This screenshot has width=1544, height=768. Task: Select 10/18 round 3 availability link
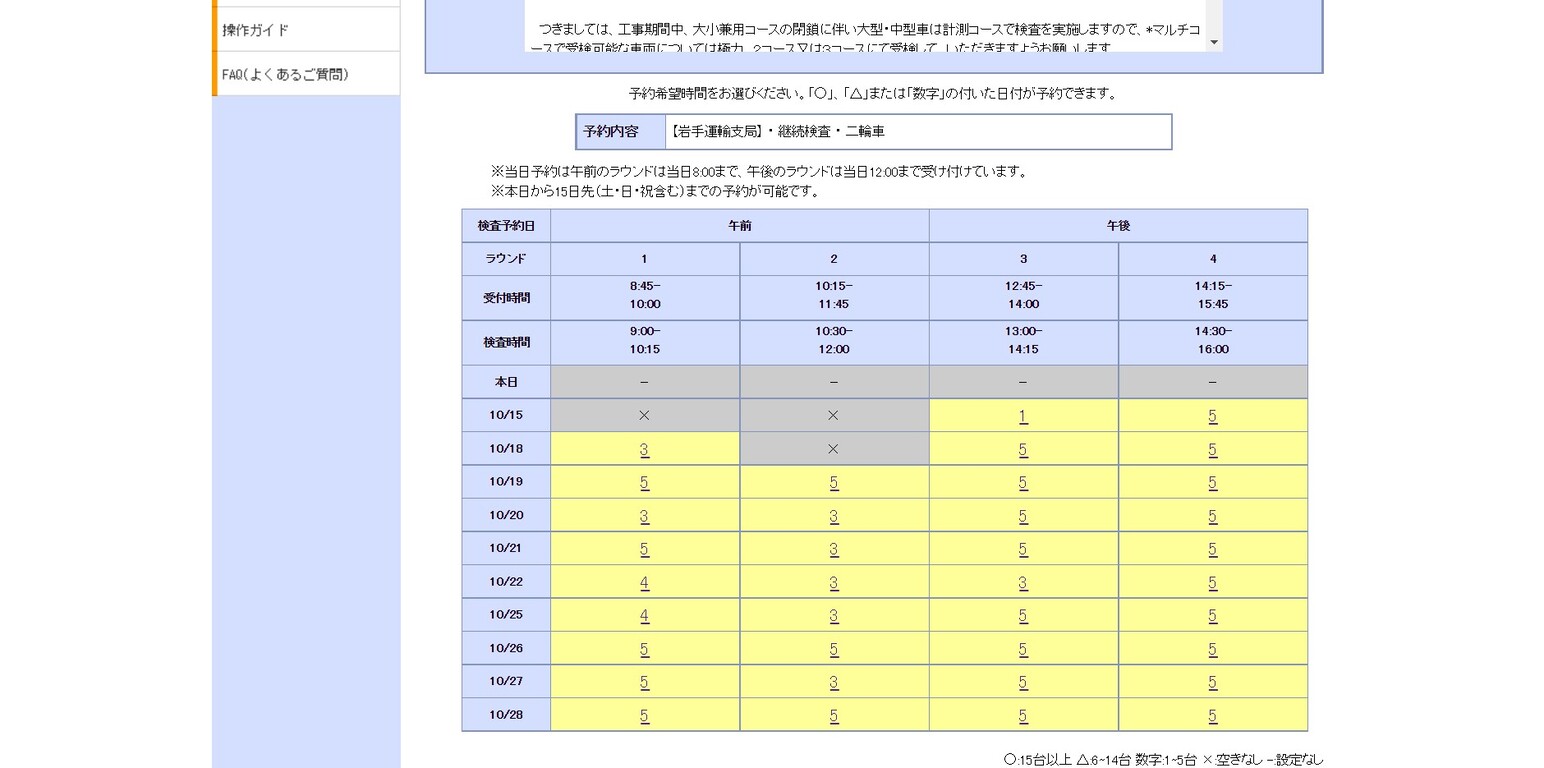click(1023, 450)
